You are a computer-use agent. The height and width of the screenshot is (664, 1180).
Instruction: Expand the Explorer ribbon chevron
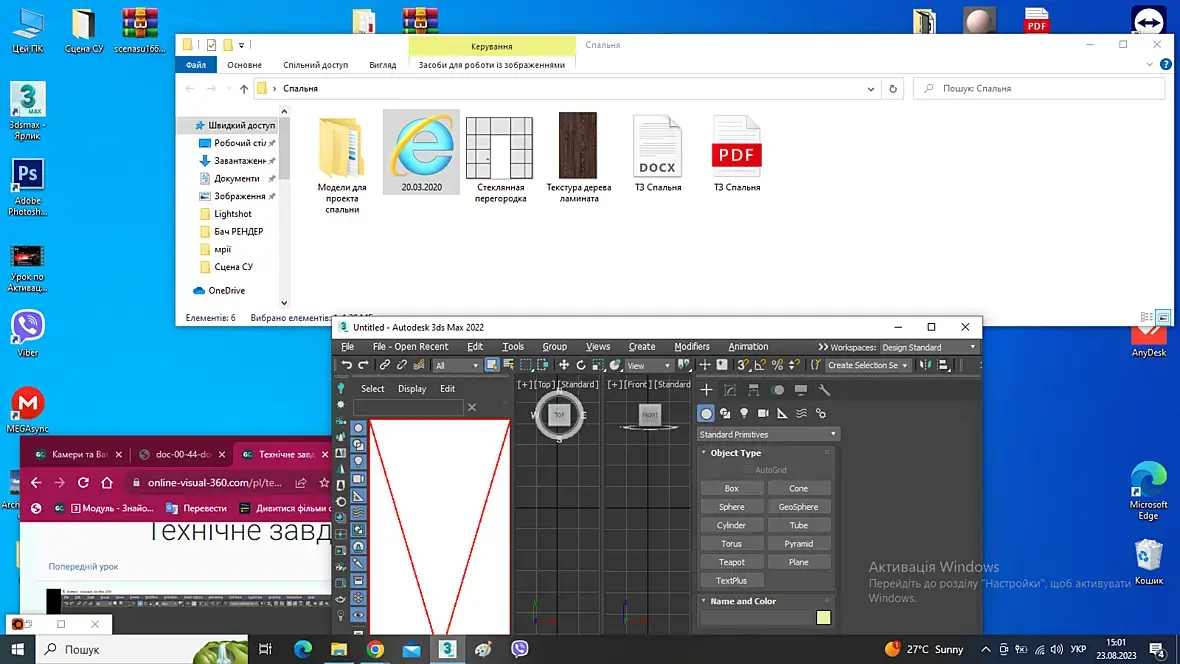coord(1149,65)
